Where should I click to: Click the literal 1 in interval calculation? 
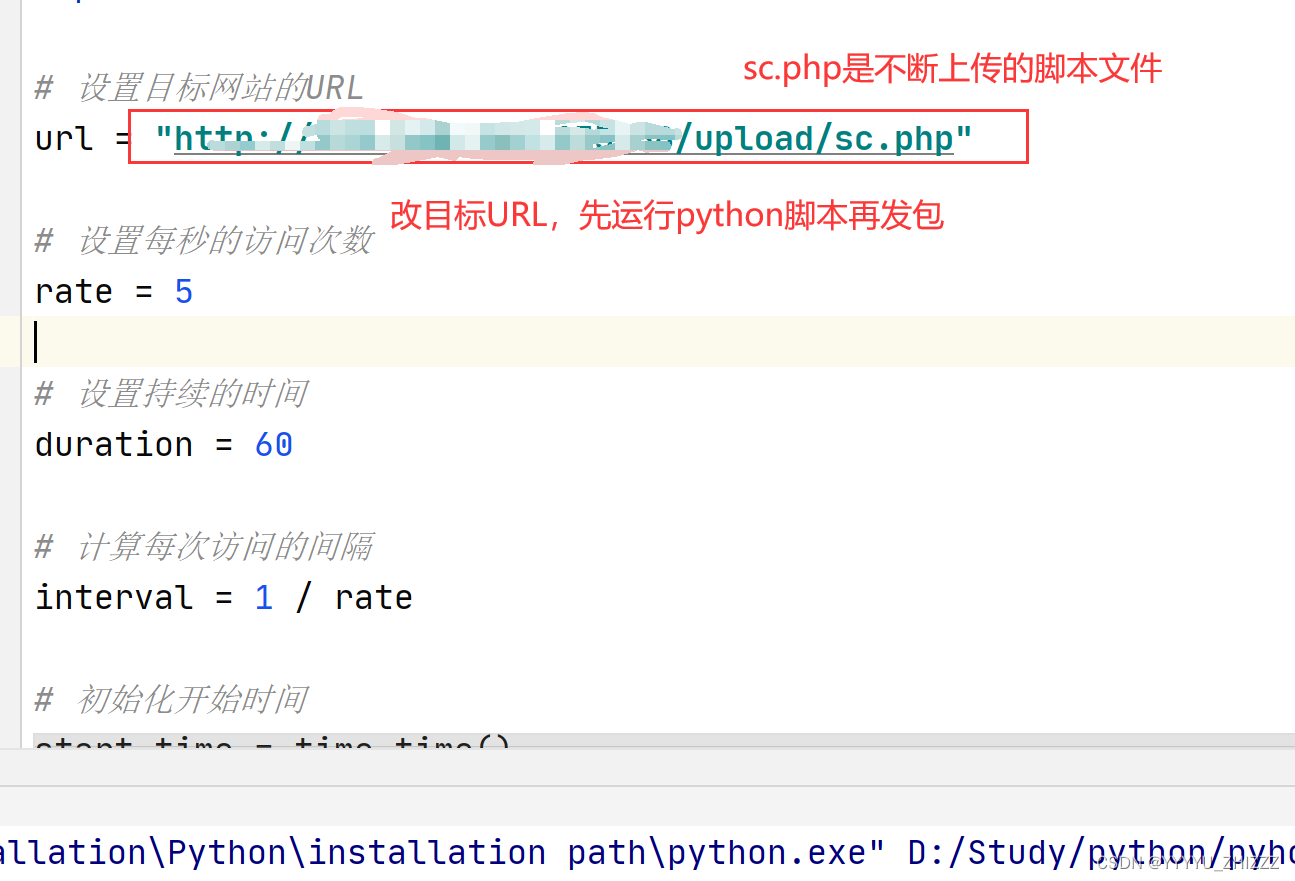[261, 597]
